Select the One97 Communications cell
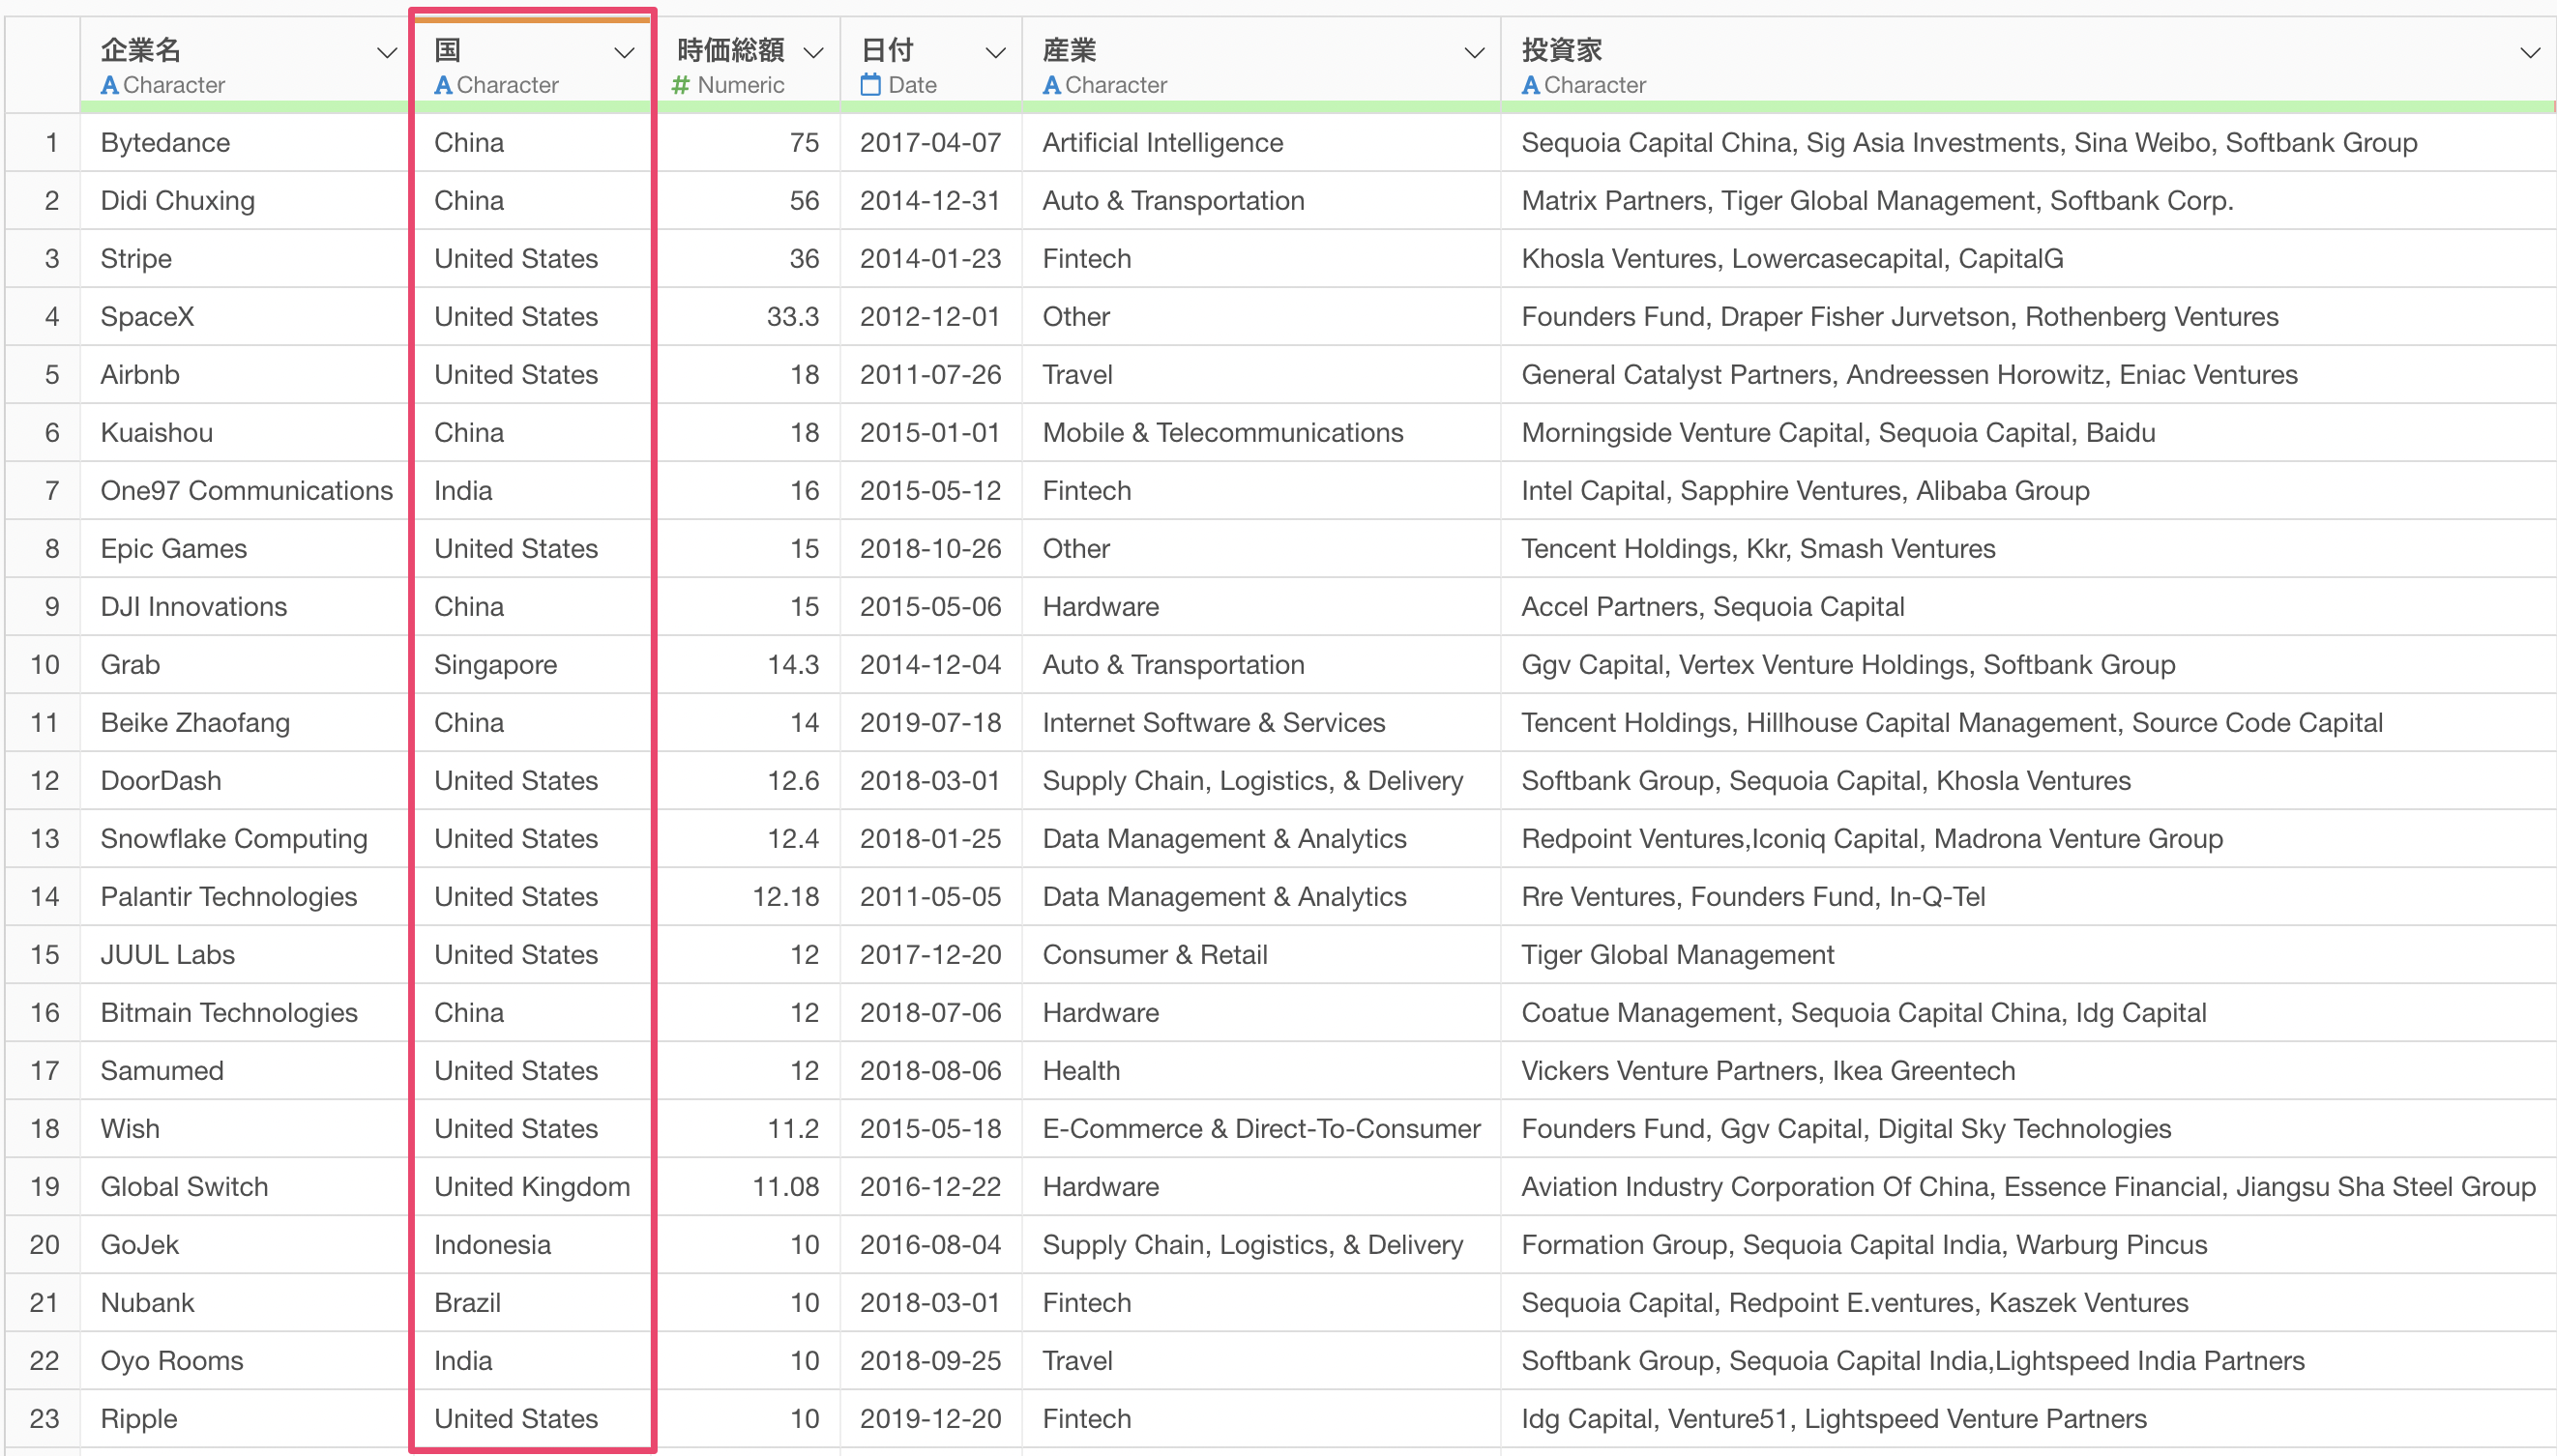The image size is (2557, 1456). 245,491
